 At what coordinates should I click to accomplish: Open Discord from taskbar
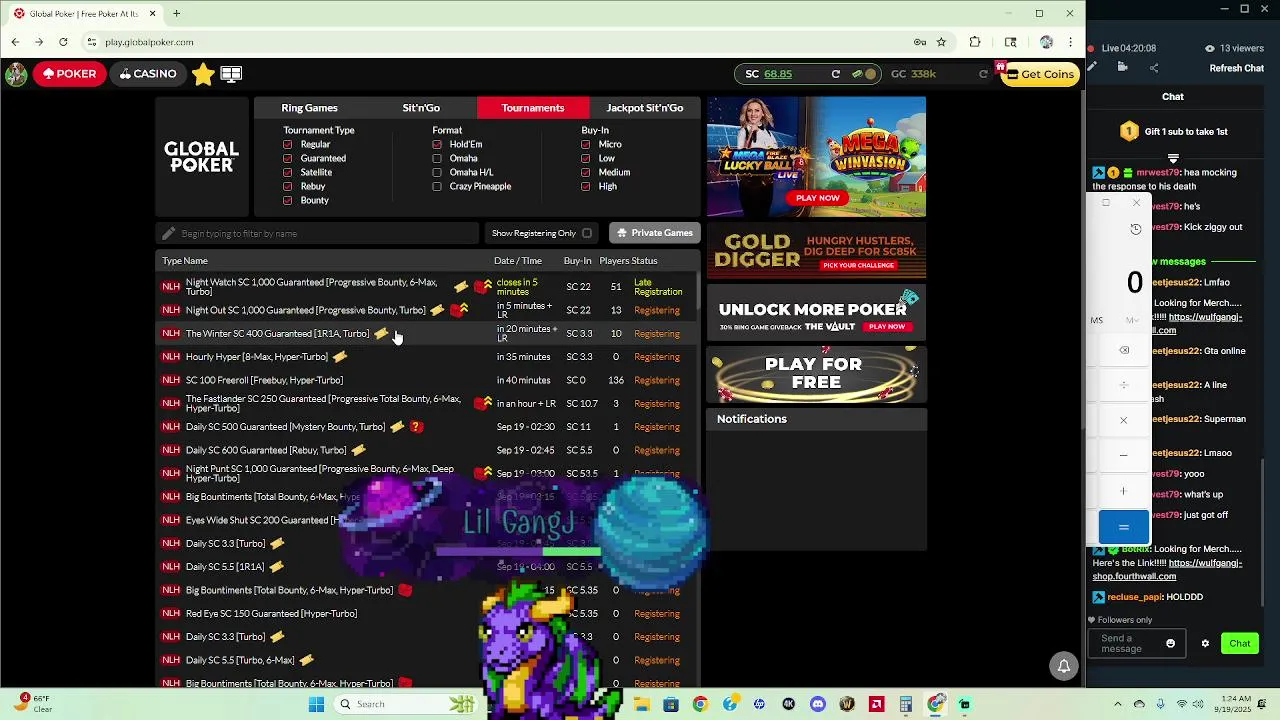coord(818,704)
